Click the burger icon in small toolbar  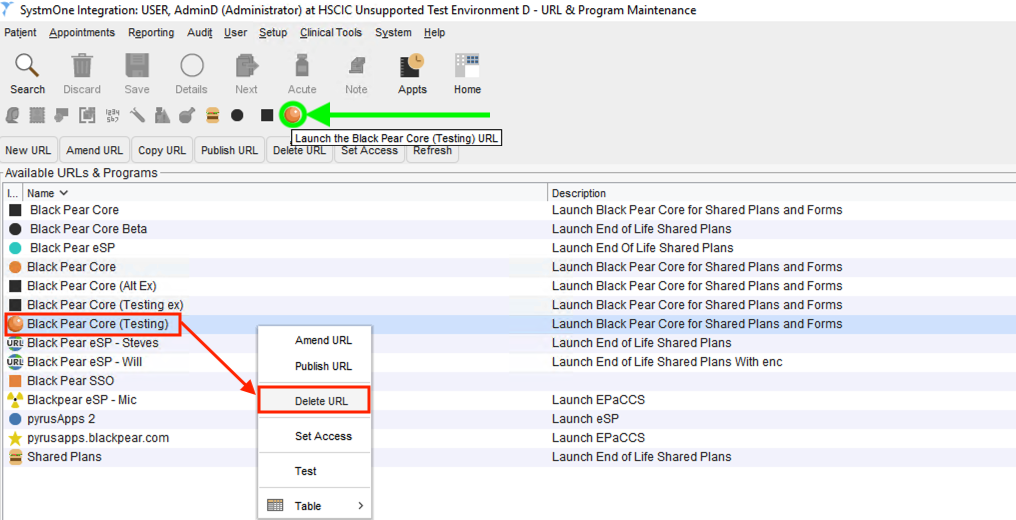coord(212,115)
